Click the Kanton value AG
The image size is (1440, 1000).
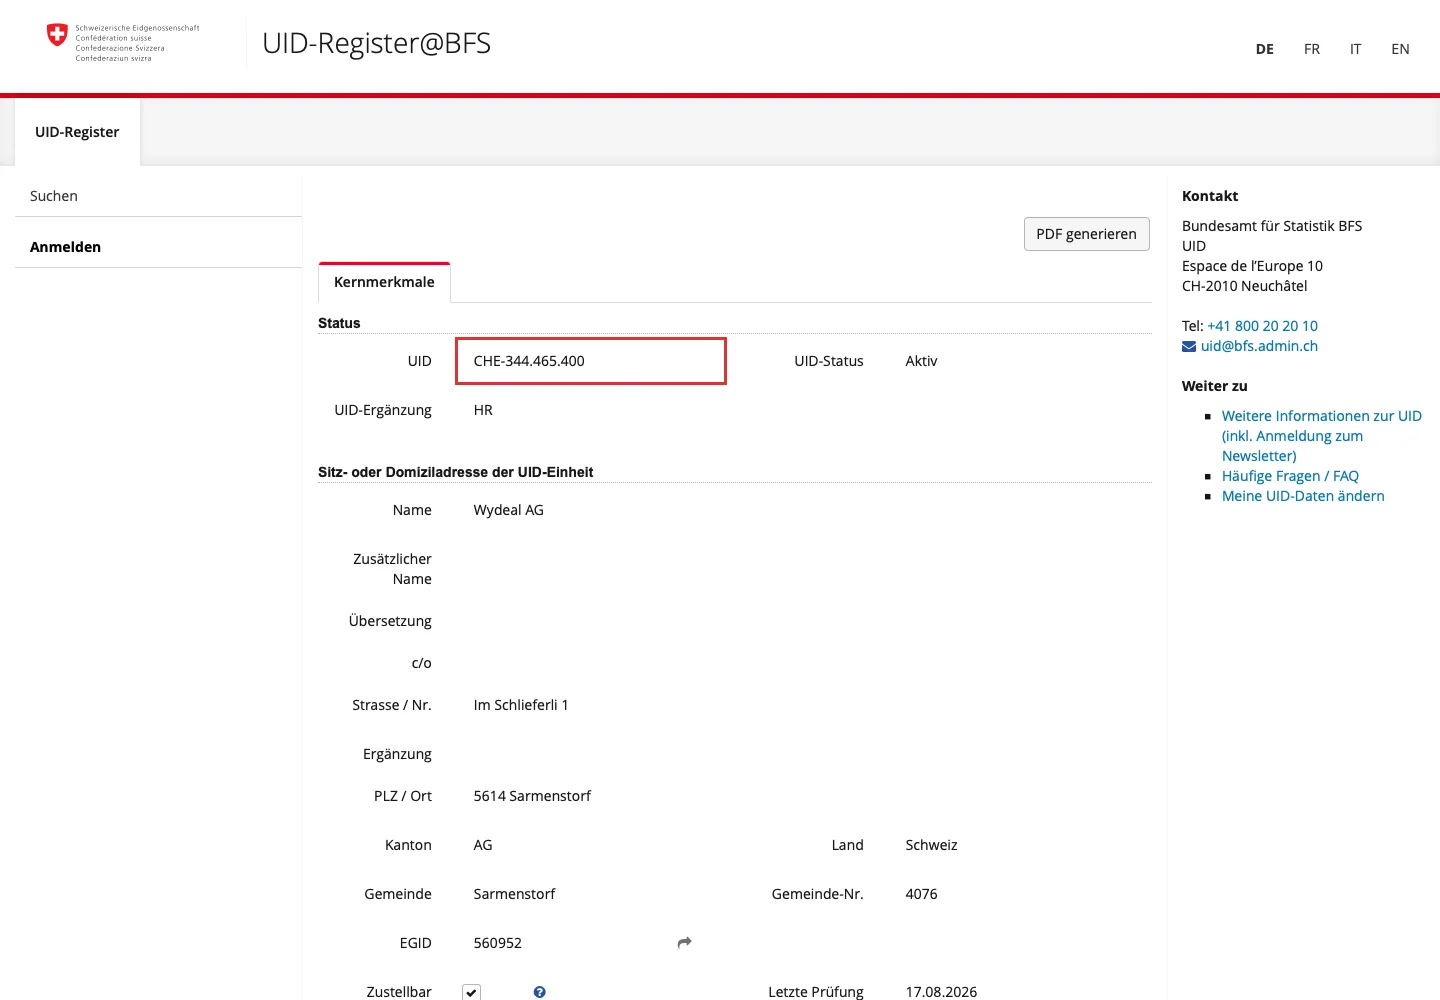click(x=483, y=845)
